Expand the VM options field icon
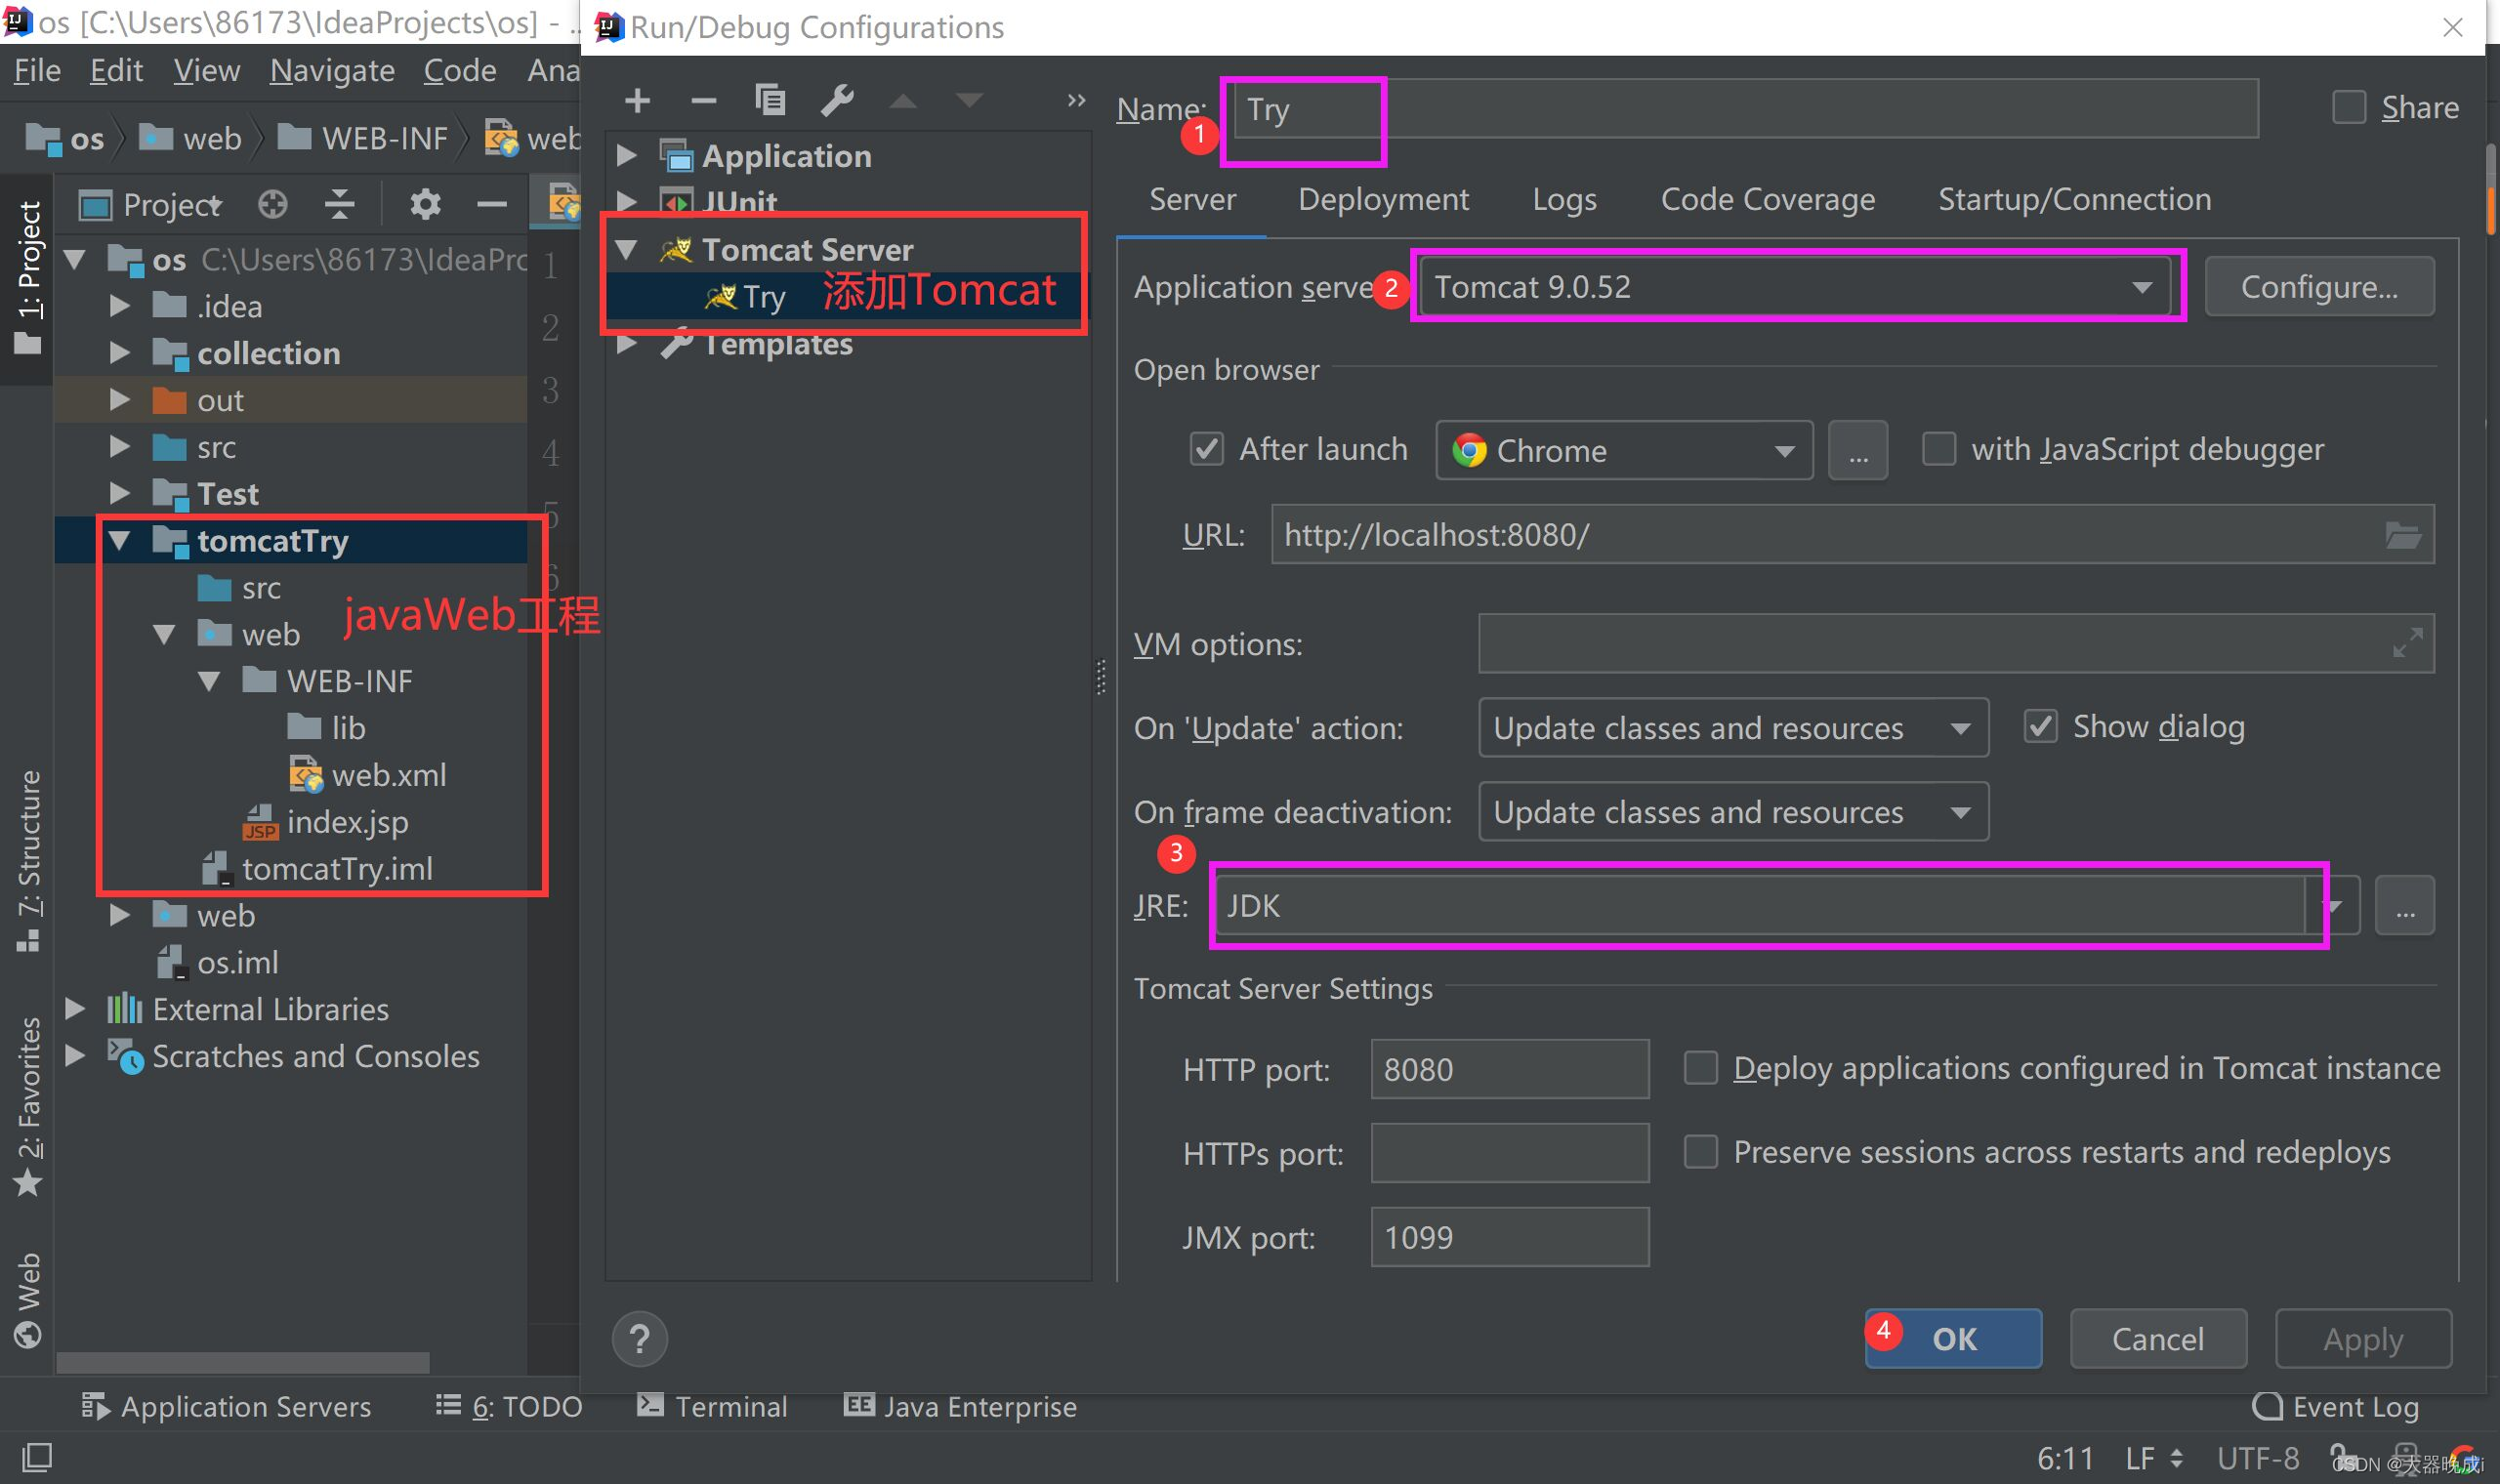 tap(2407, 643)
